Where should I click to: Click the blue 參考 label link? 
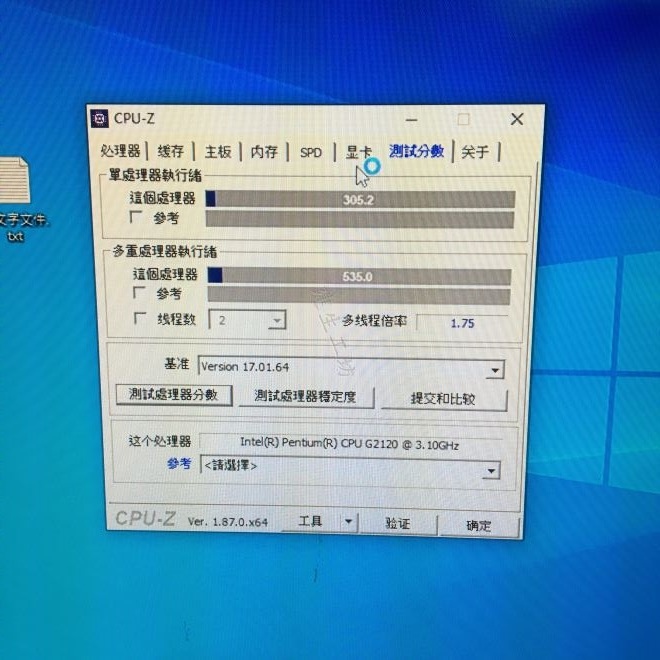coord(179,463)
